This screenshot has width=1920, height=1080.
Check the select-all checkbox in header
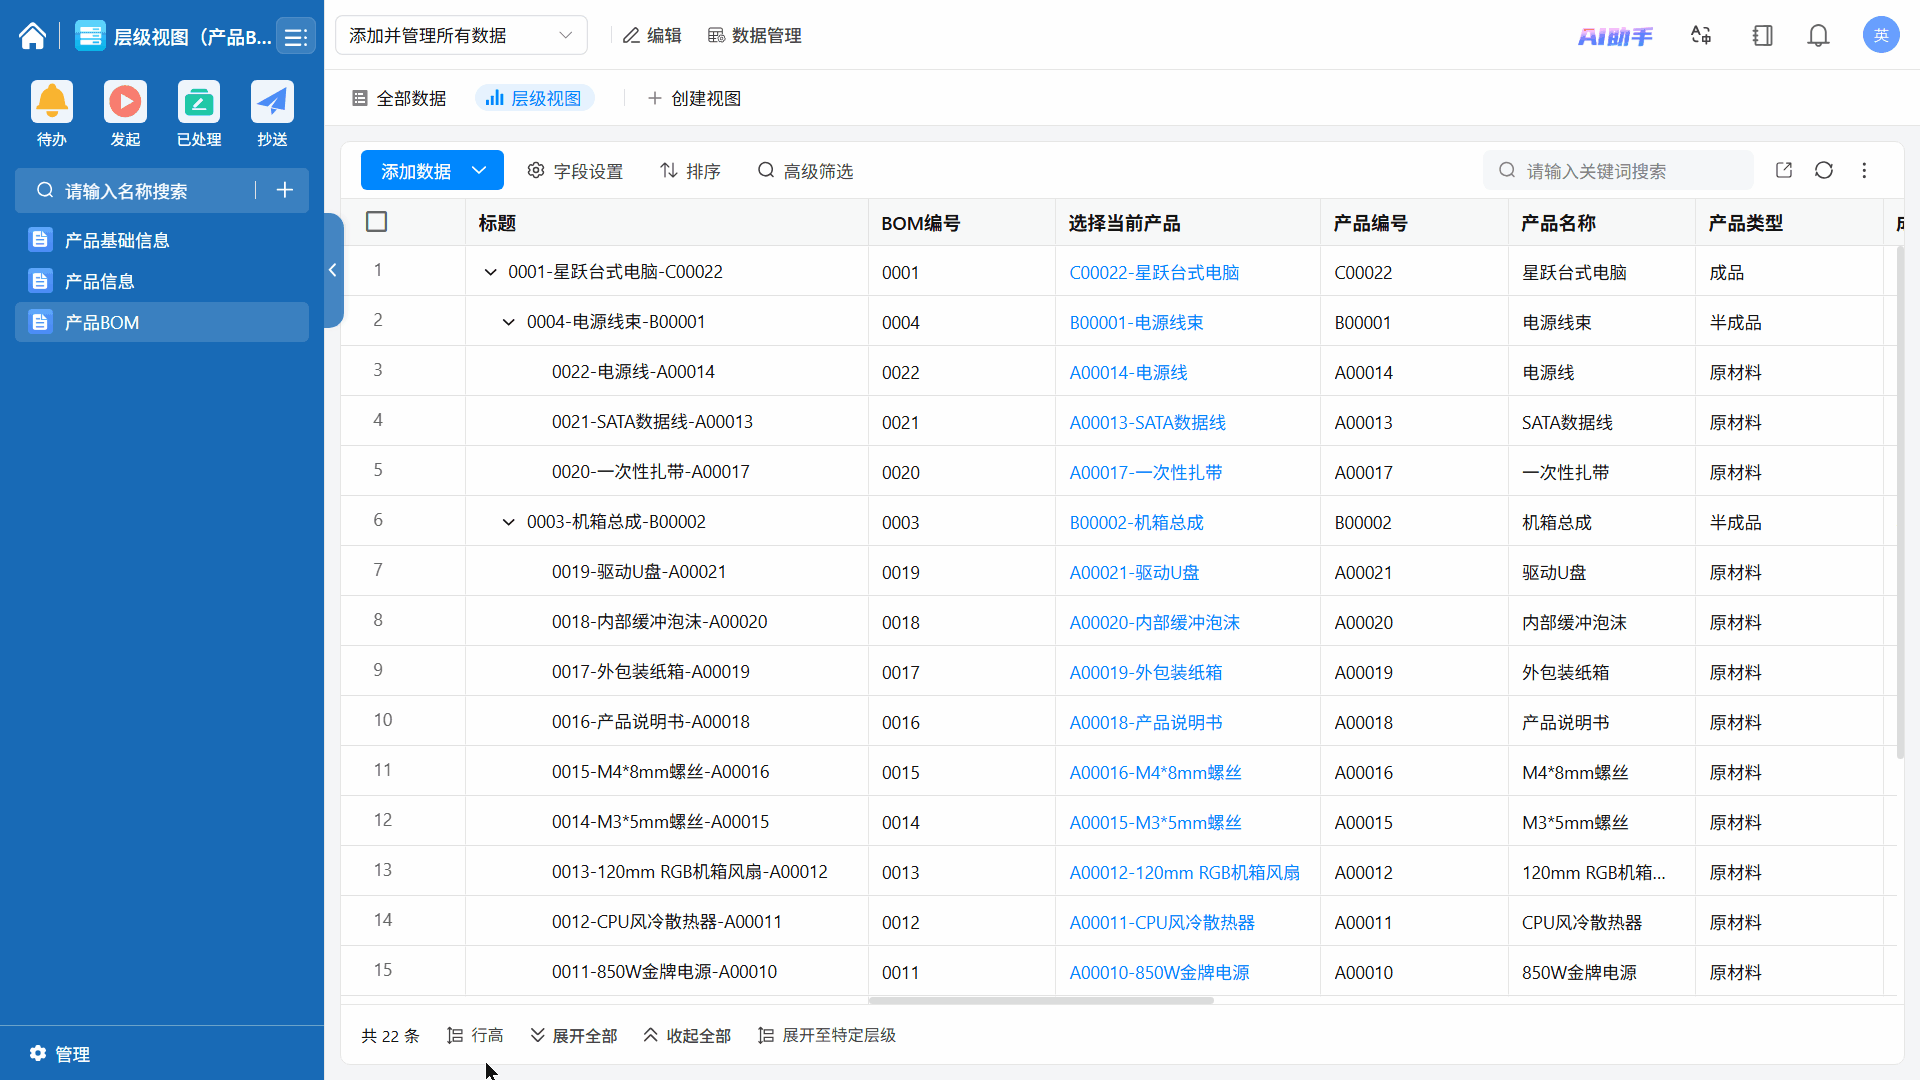pyautogui.click(x=377, y=222)
